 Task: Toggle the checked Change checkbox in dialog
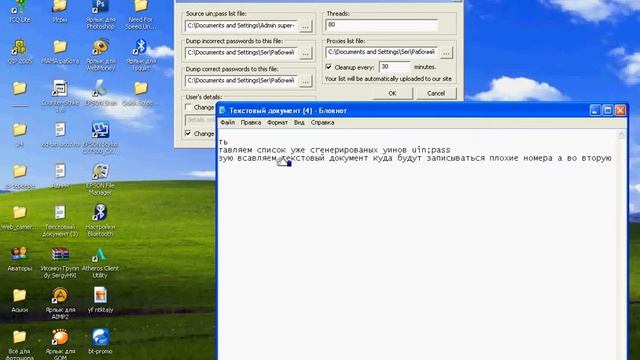click(x=188, y=133)
